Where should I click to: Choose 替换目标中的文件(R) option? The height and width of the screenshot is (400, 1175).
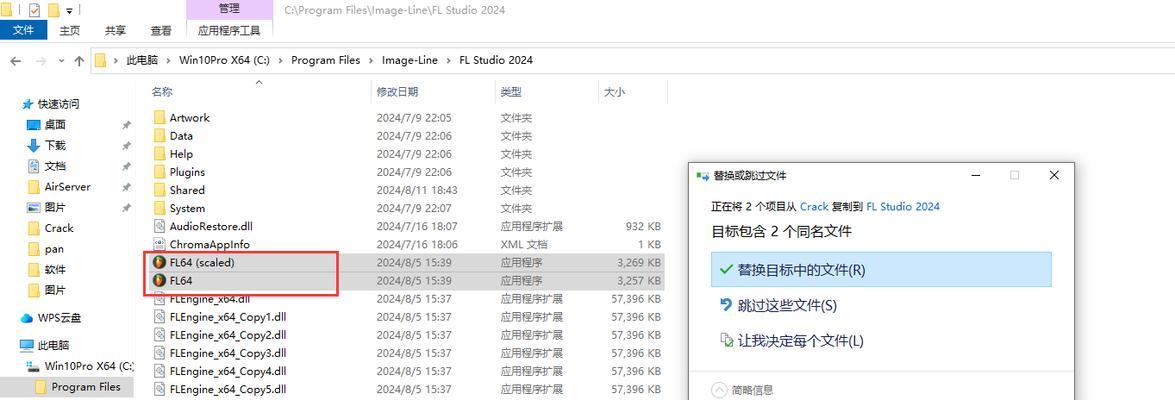coord(881,270)
